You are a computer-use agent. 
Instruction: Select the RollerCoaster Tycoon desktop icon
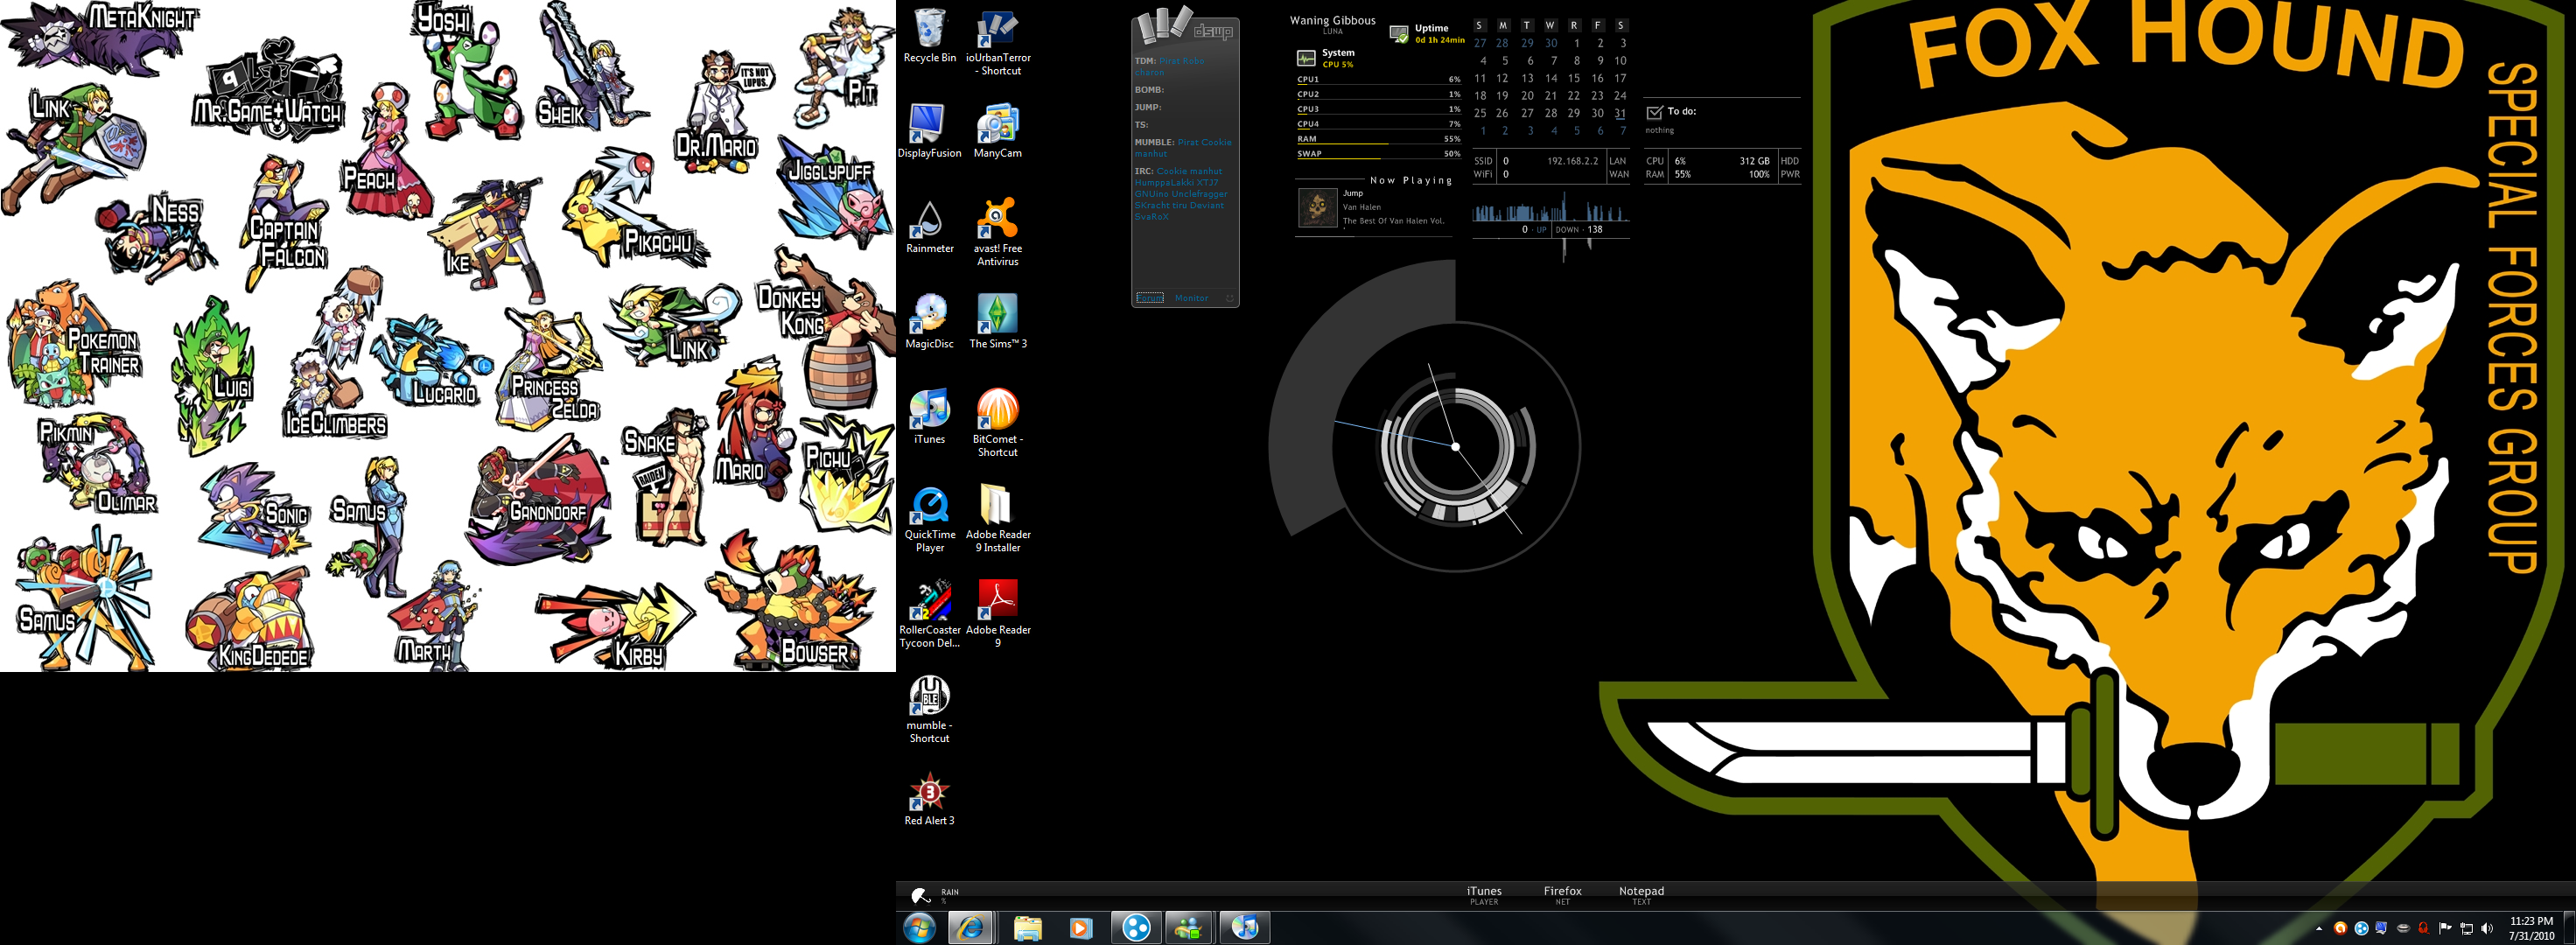coord(929,614)
